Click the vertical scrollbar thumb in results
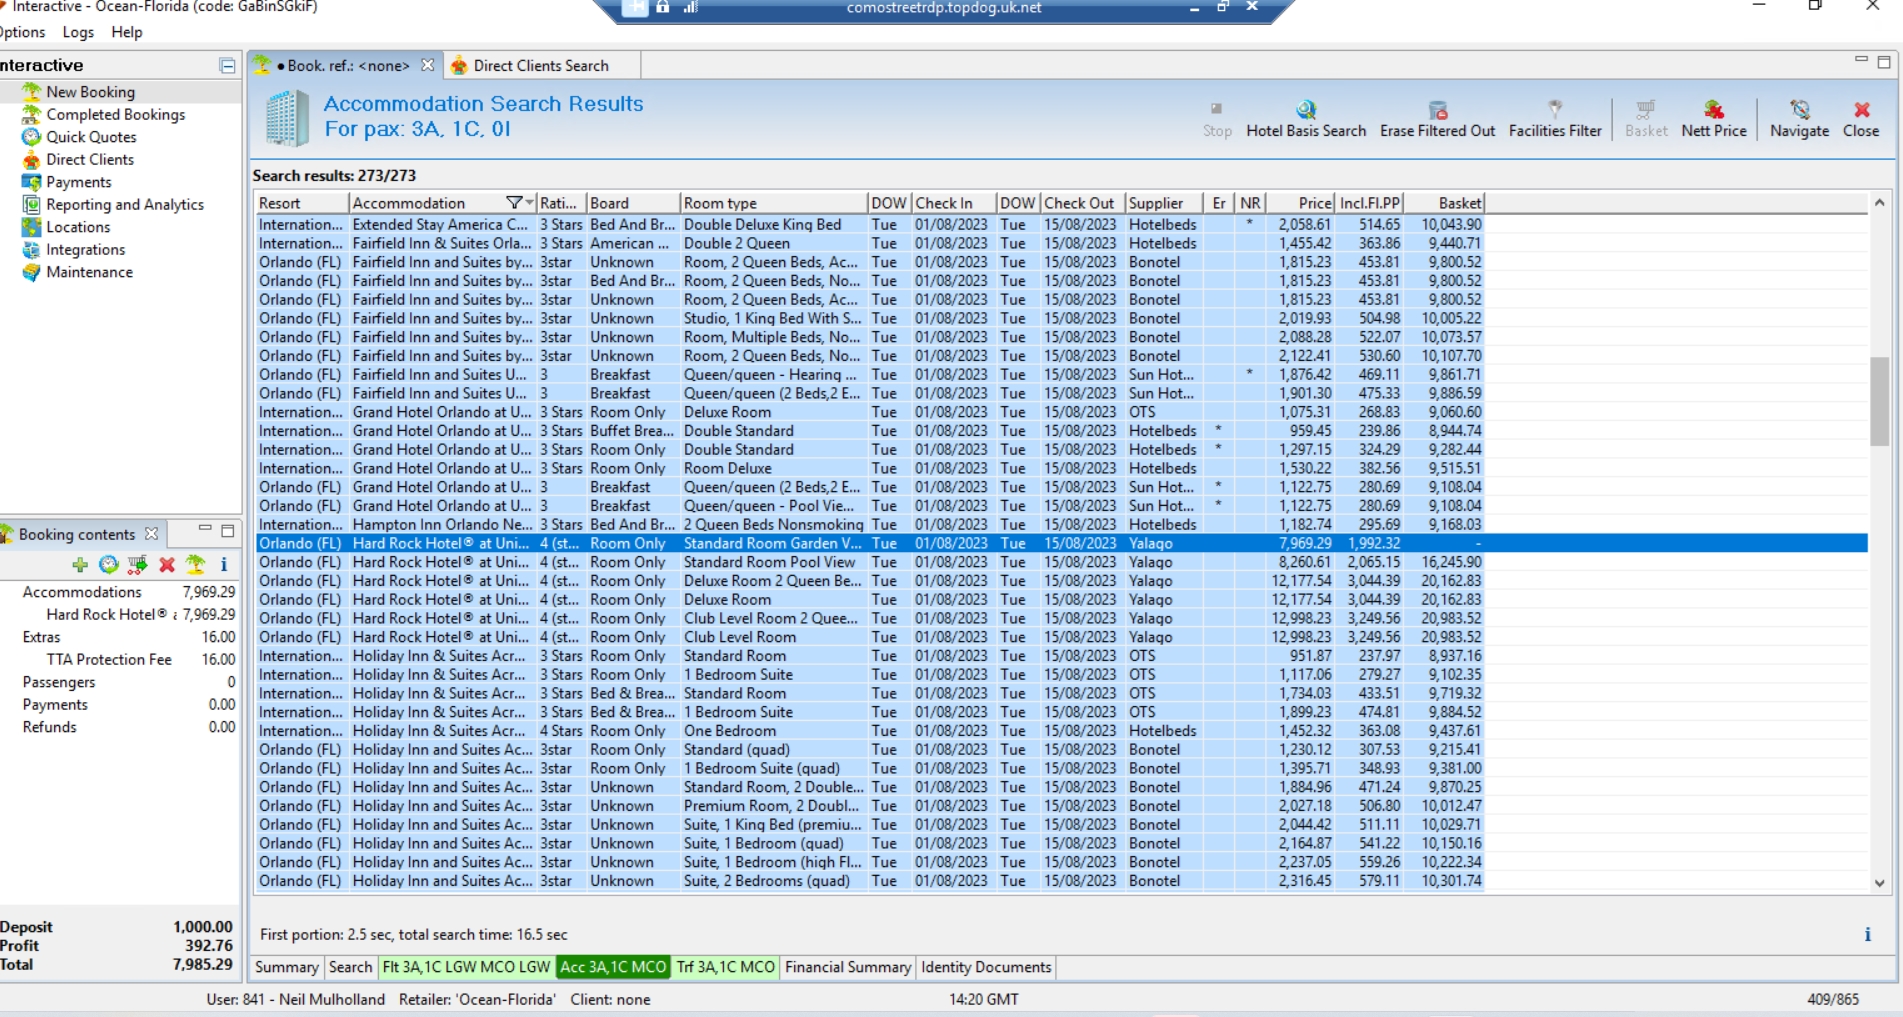 click(1879, 400)
